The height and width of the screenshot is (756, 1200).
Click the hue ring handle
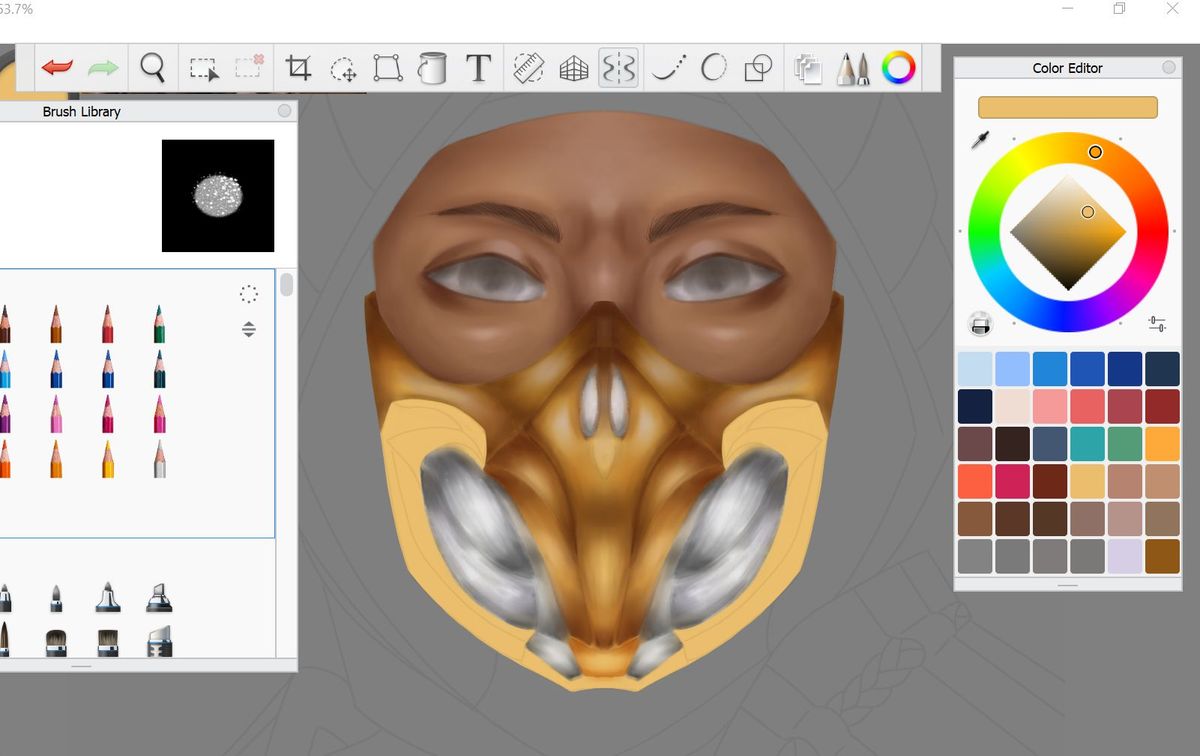point(1095,152)
